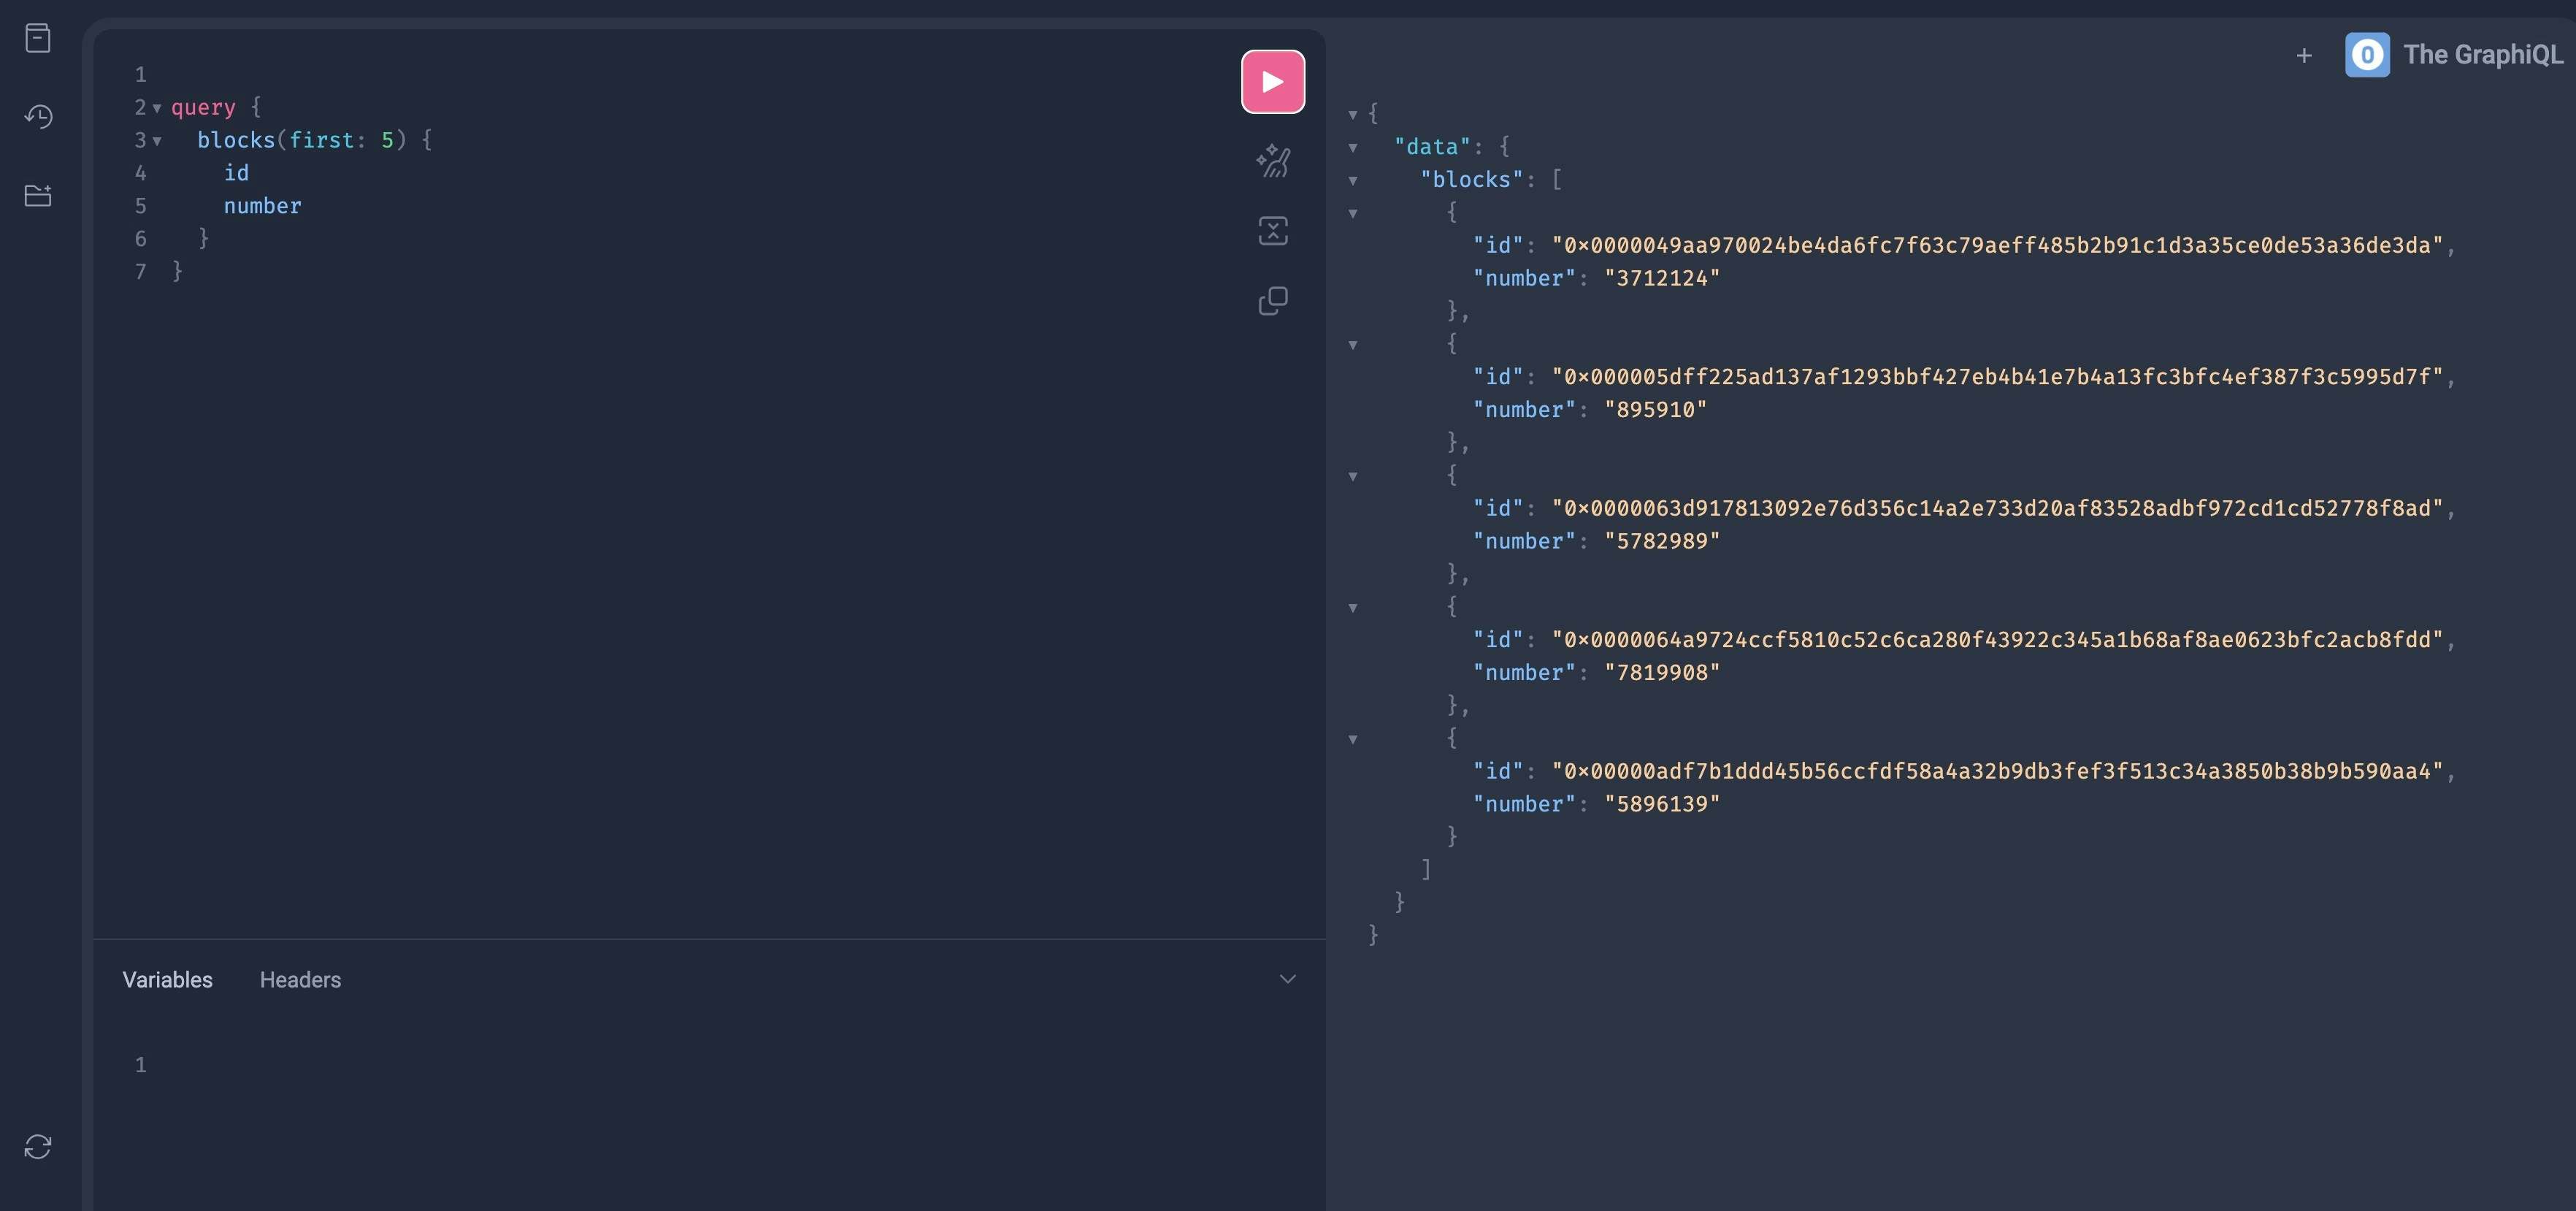The height and width of the screenshot is (1211, 2576).
Task: Click the id value starting 0x0000064a9
Action: [x=1997, y=639]
